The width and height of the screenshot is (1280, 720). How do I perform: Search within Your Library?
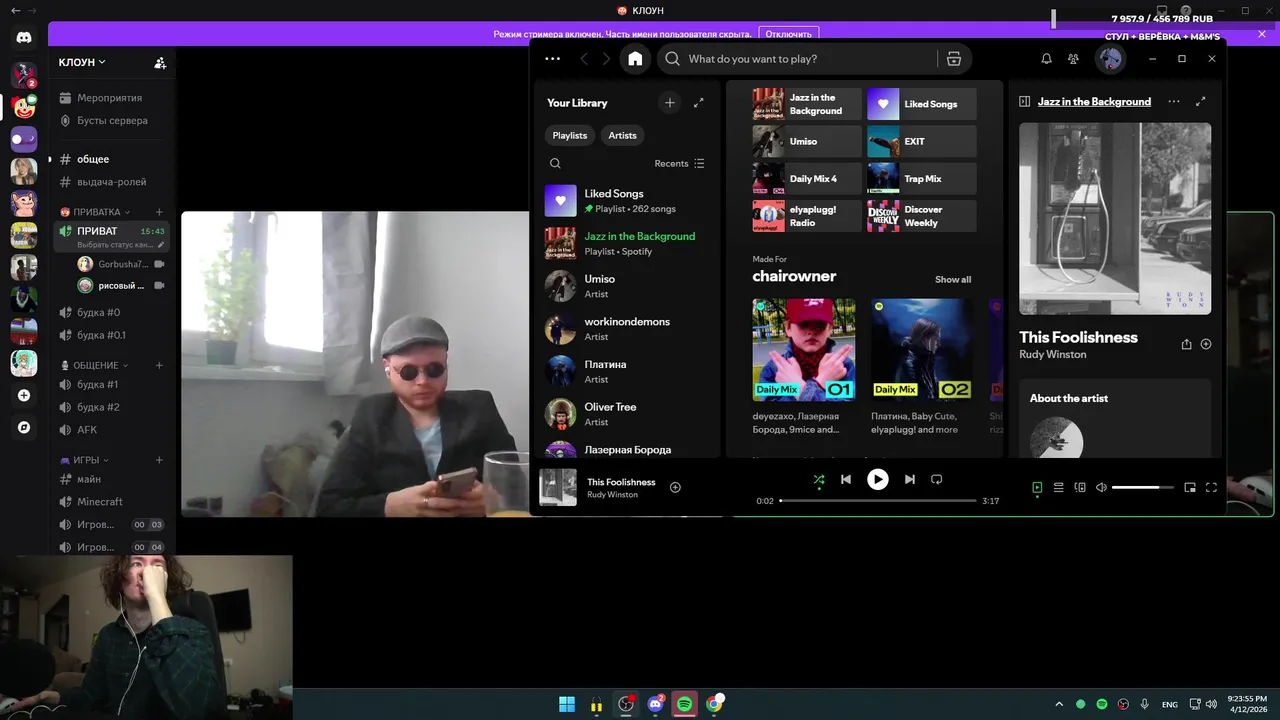pyautogui.click(x=555, y=163)
